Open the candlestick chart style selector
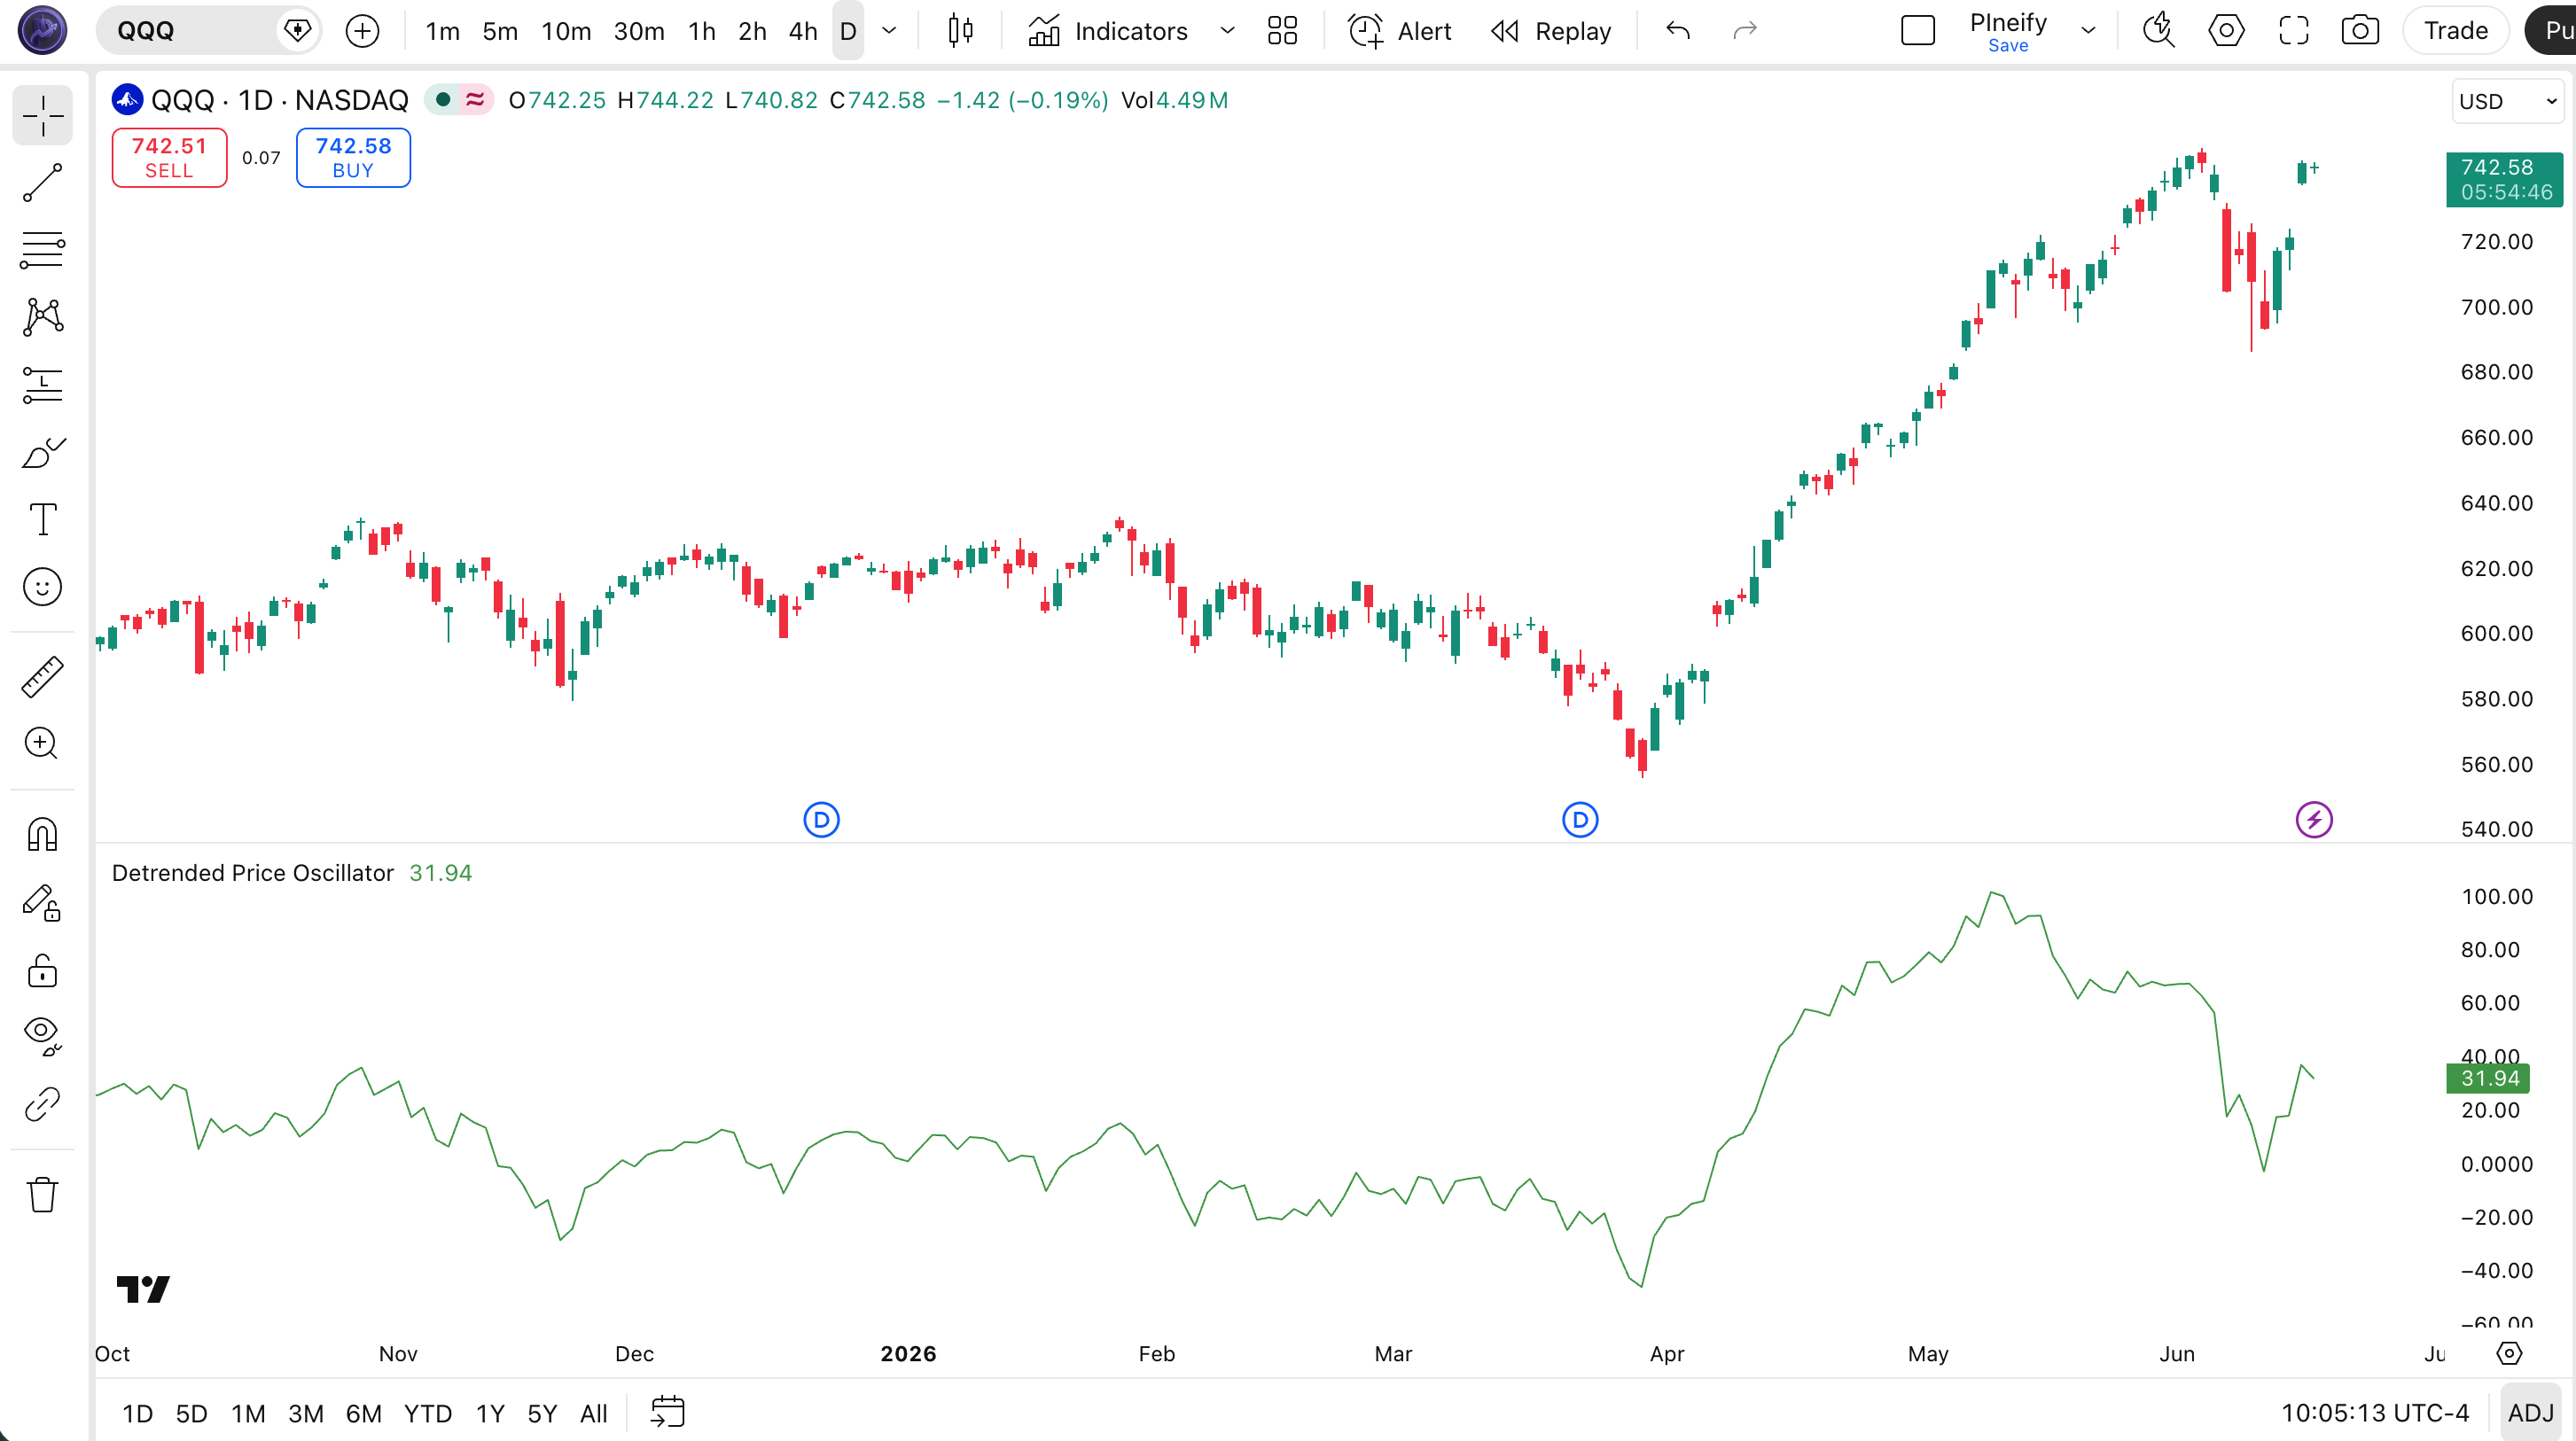This screenshot has height=1441, width=2576. [960, 31]
